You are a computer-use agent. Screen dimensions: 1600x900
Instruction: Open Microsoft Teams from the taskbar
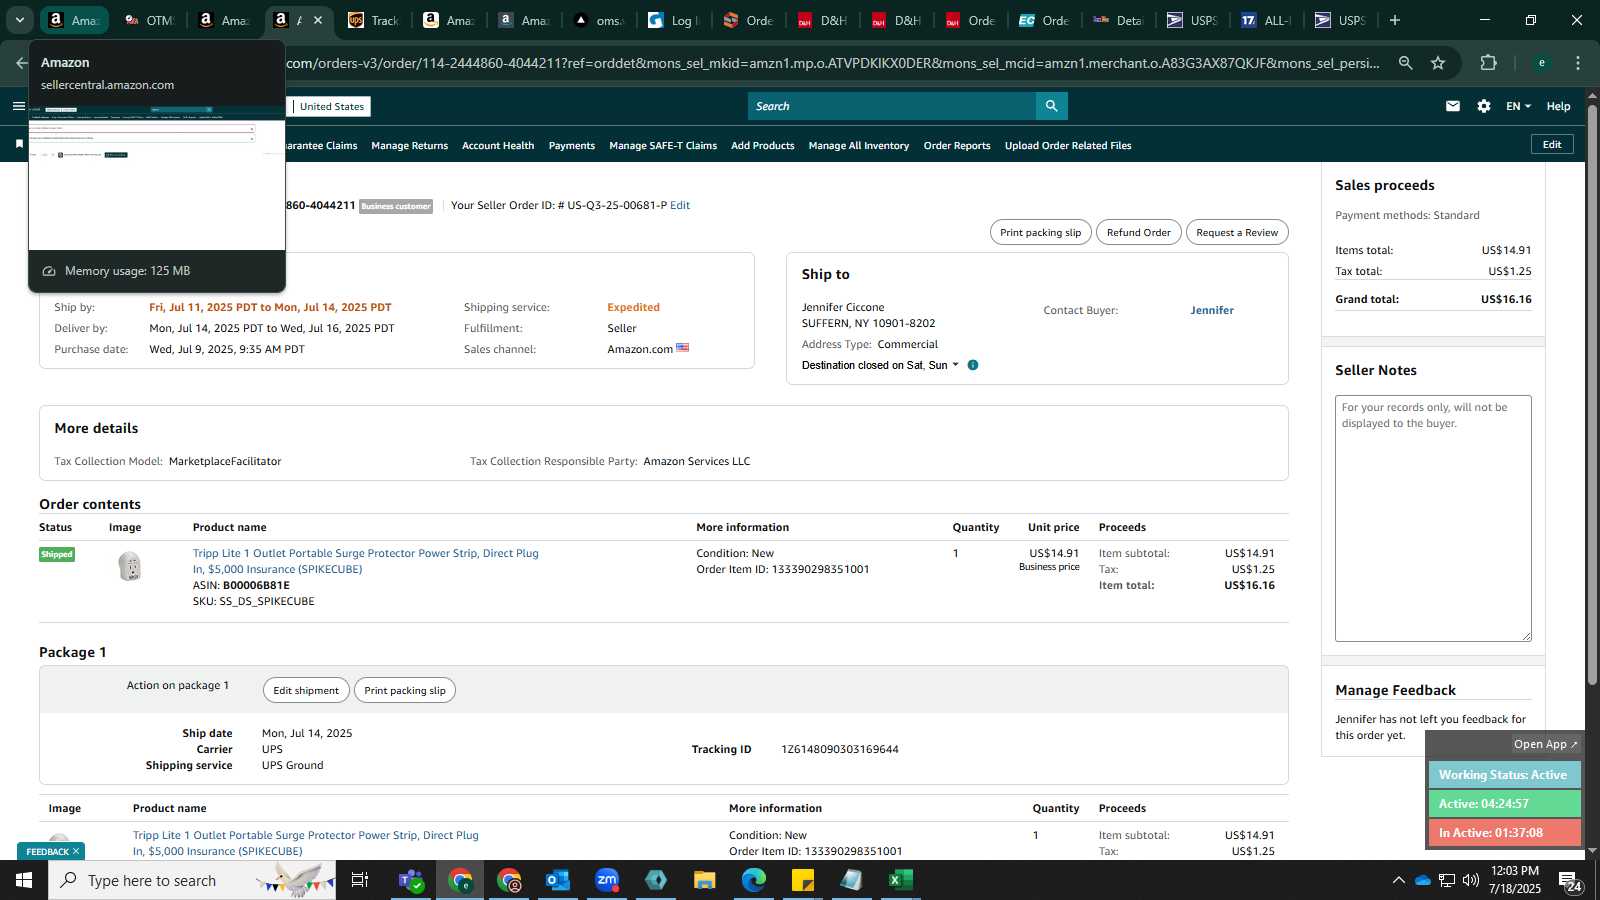[x=410, y=880]
